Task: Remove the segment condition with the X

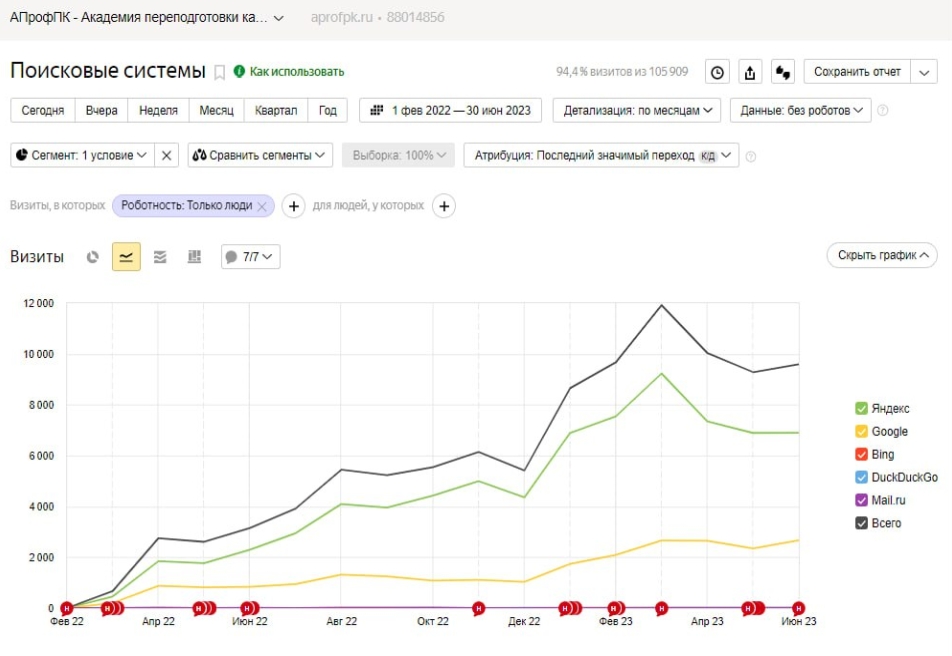Action: [167, 155]
